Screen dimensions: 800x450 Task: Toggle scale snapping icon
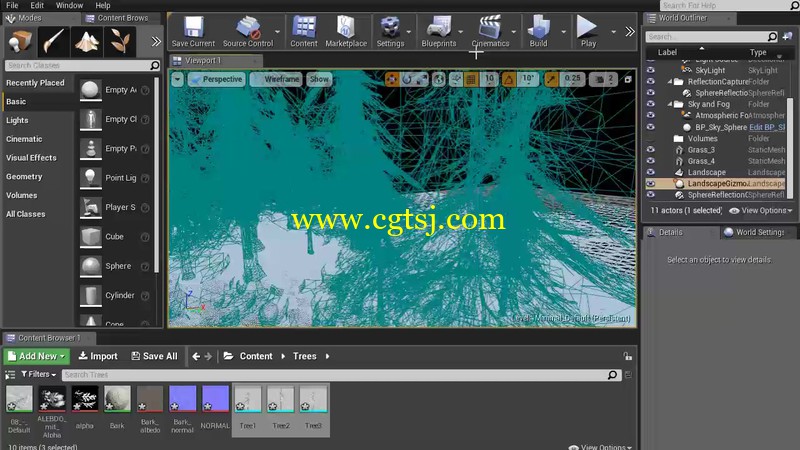pos(551,79)
